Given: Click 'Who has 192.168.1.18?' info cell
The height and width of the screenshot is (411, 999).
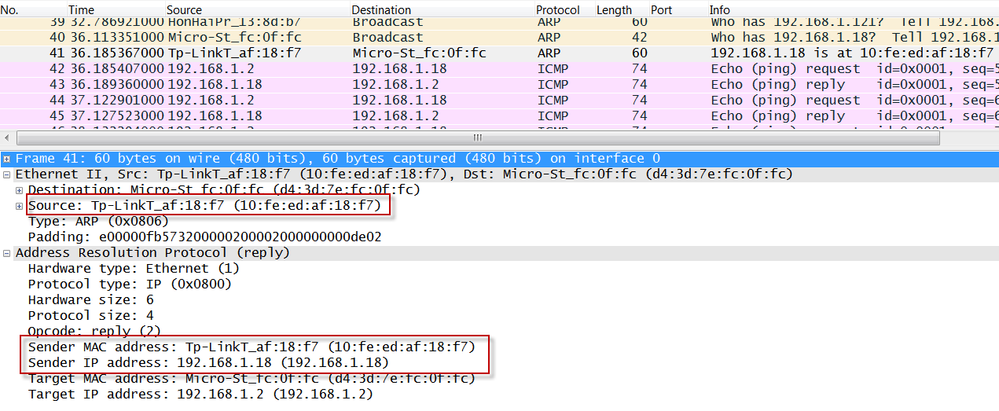Looking at the screenshot, I should (854, 38).
